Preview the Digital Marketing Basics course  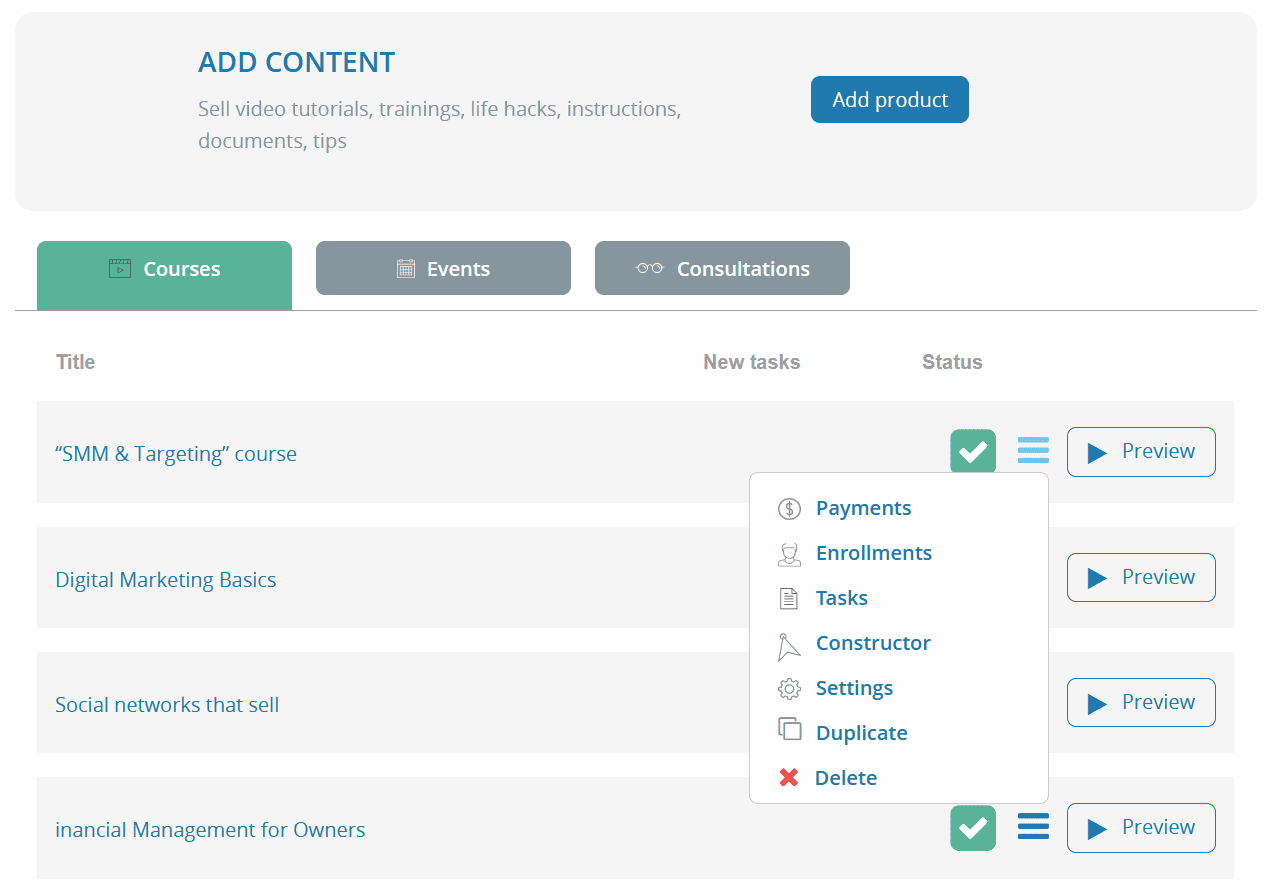1140,577
